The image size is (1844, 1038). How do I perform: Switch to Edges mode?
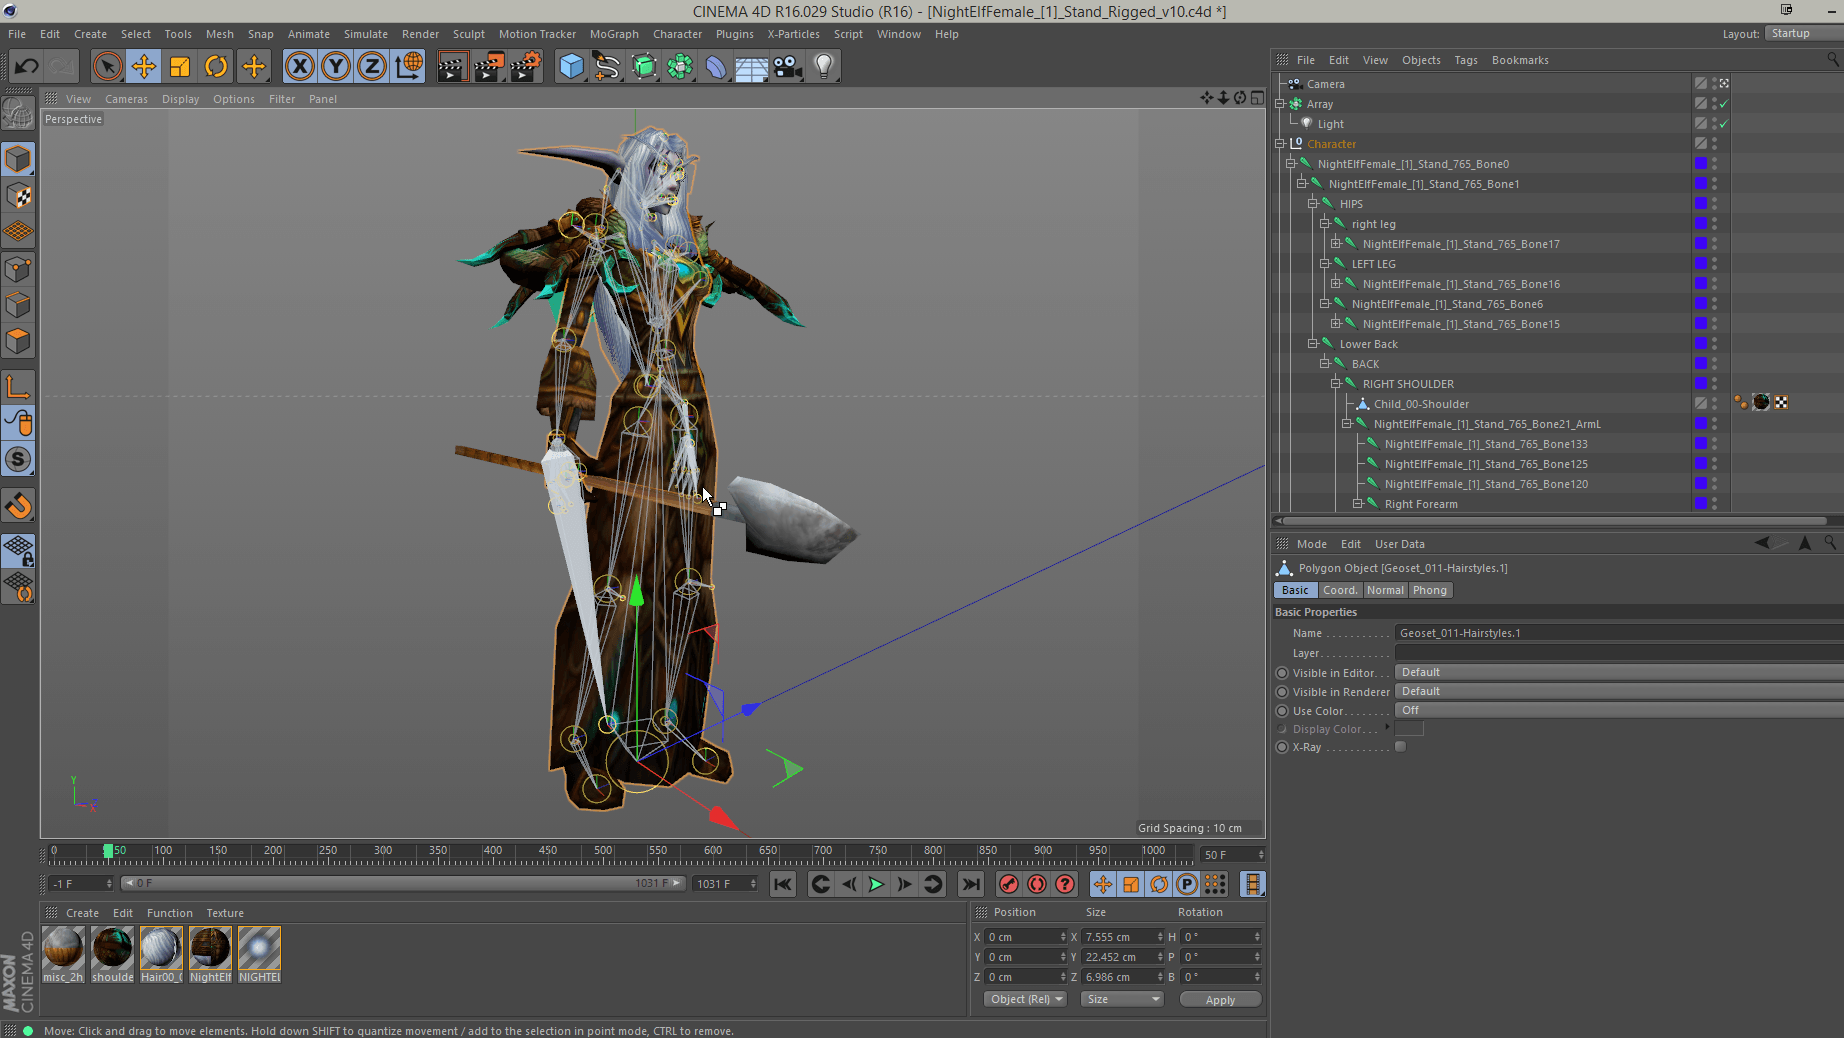(18, 305)
